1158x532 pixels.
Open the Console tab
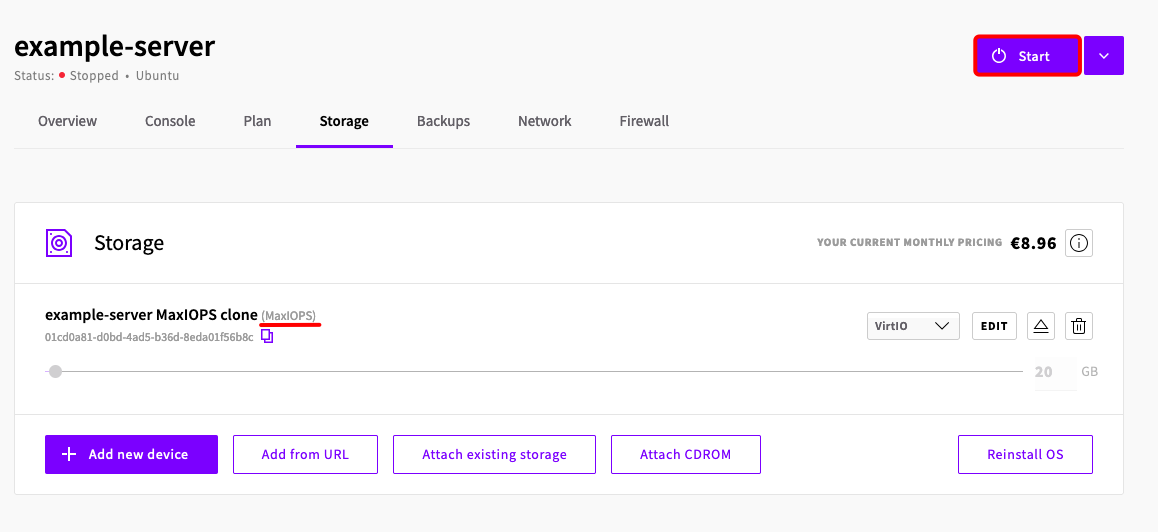tap(170, 121)
